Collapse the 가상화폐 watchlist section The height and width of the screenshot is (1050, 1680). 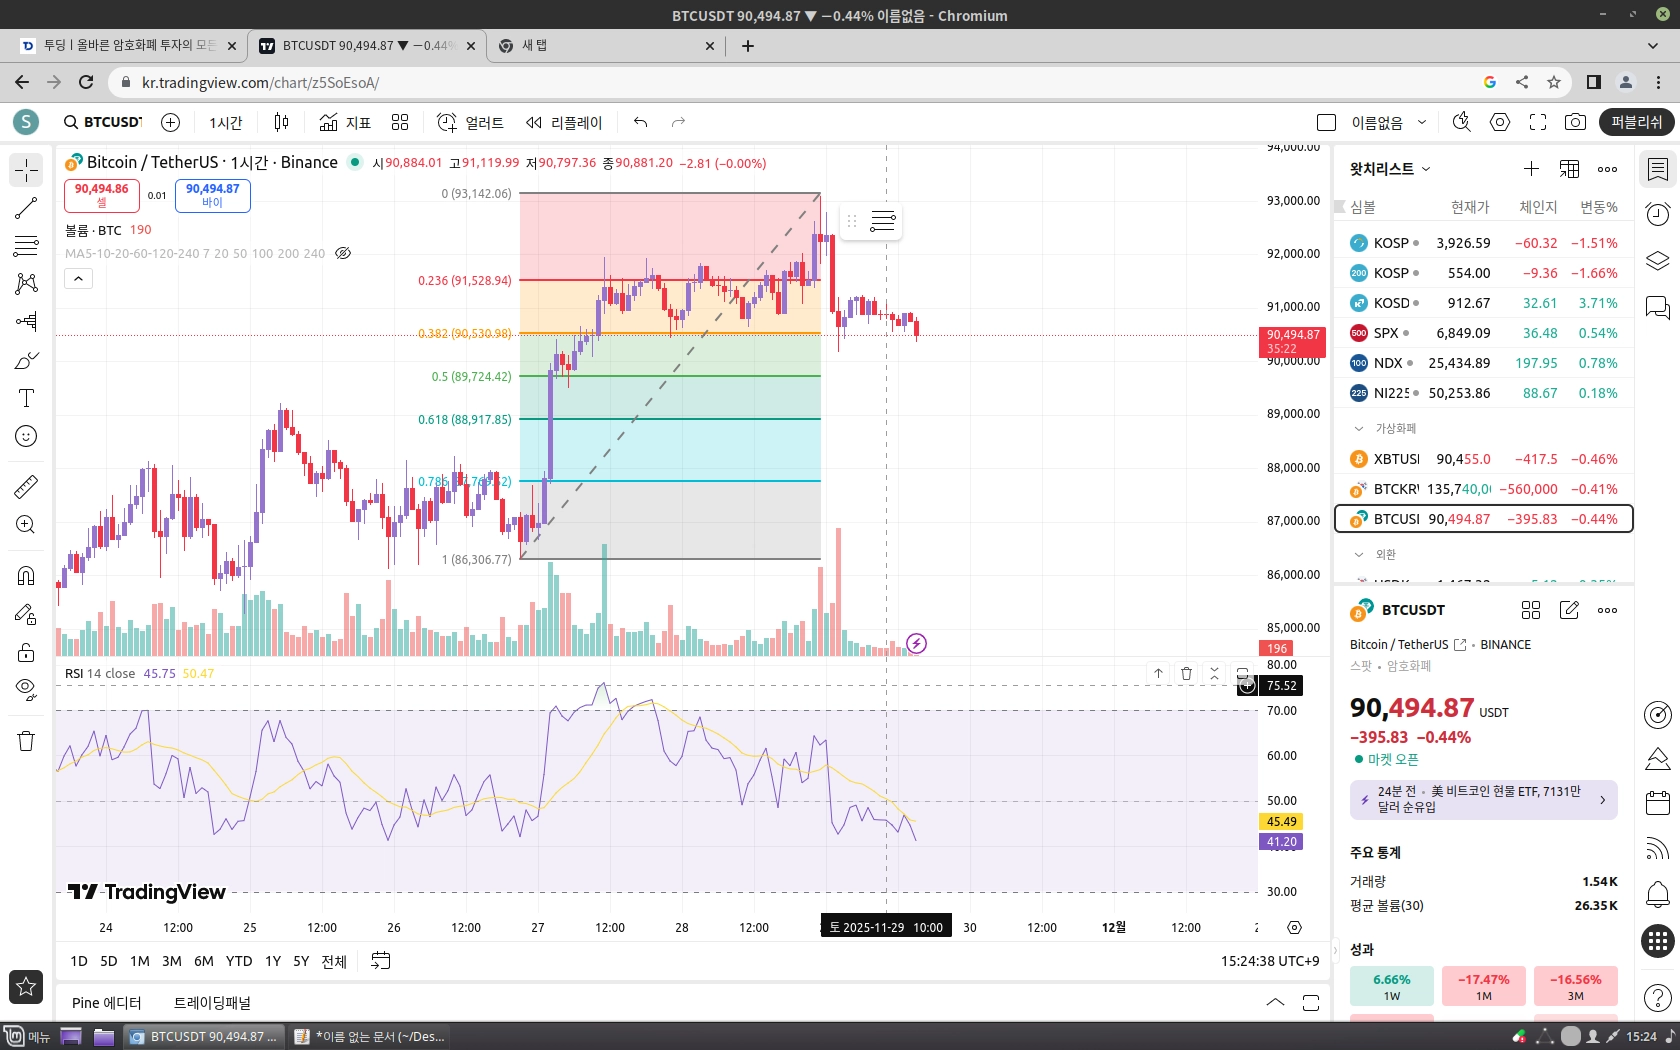(1359, 428)
